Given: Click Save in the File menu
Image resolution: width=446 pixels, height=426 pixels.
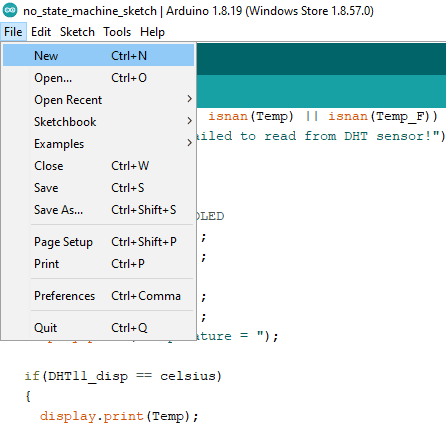Looking at the screenshot, I should (98, 188).
